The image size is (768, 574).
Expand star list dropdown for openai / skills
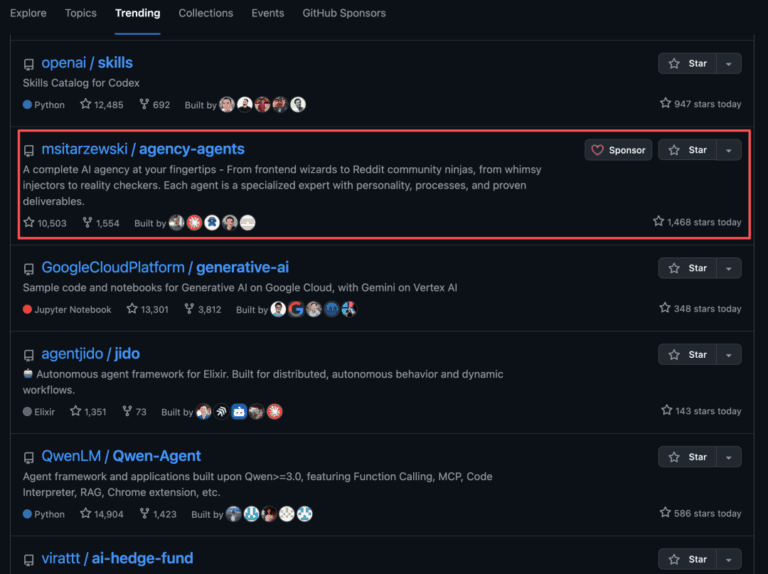tap(729, 64)
